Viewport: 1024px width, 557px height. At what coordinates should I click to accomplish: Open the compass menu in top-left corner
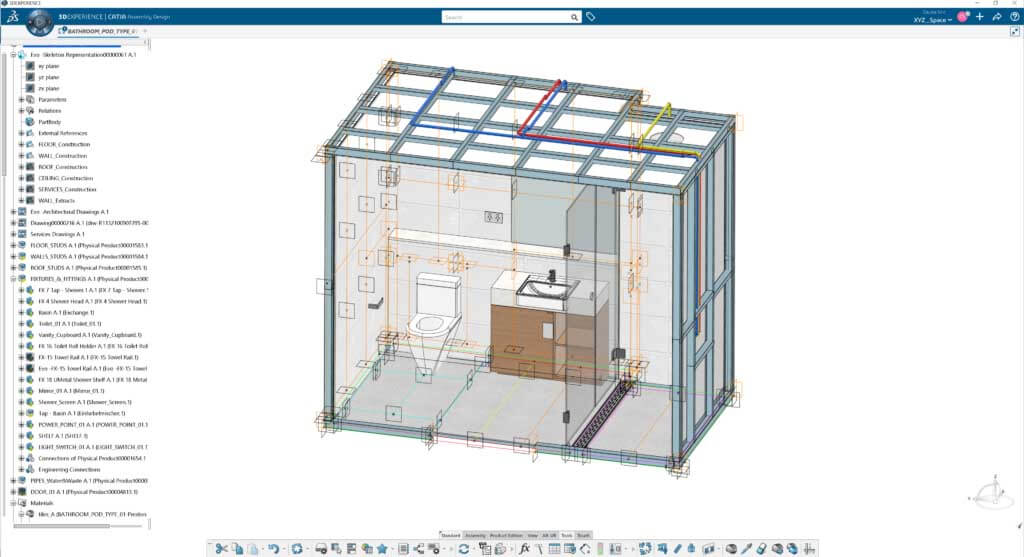pyautogui.click(x=39, y=21)
